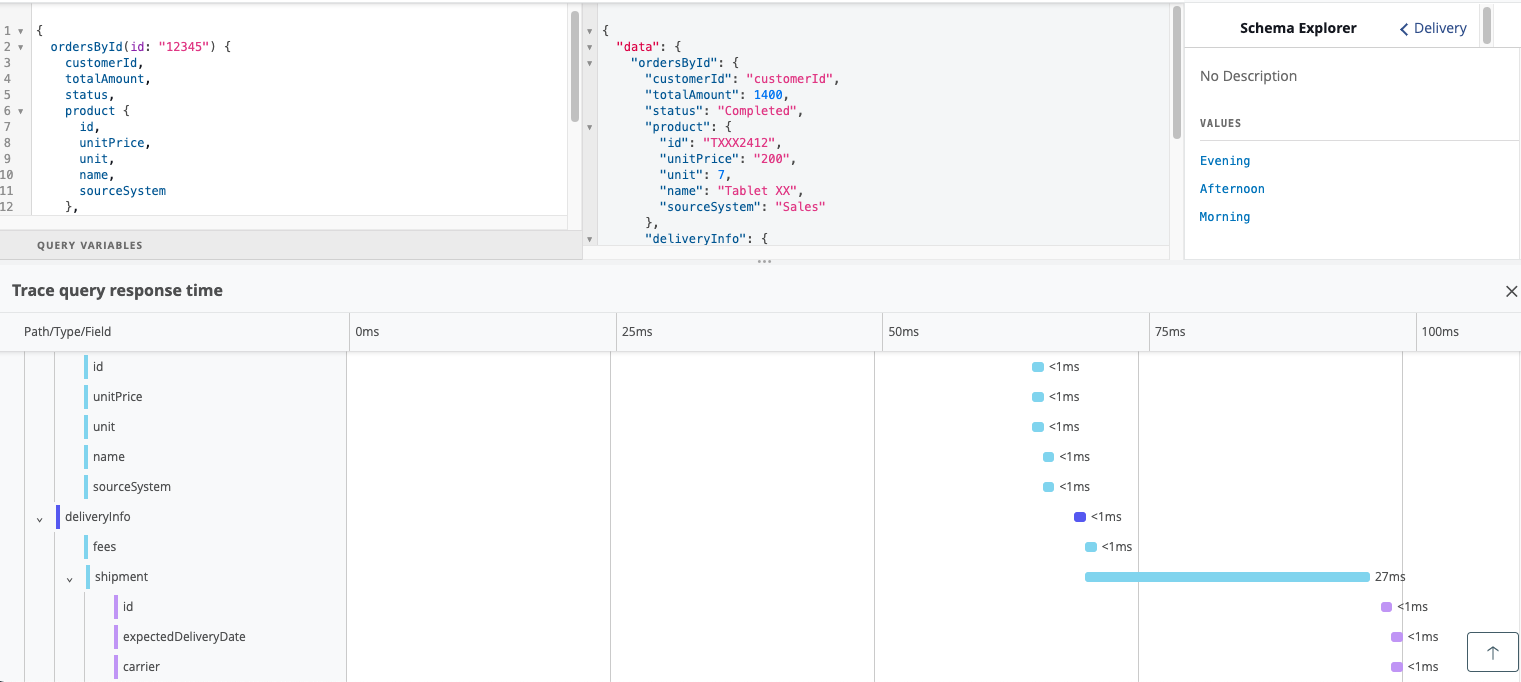Select the Afternoon enum value
The width and height of the screenshot is (1521, 682).
pyautogui.click(x=1232, y=188)
